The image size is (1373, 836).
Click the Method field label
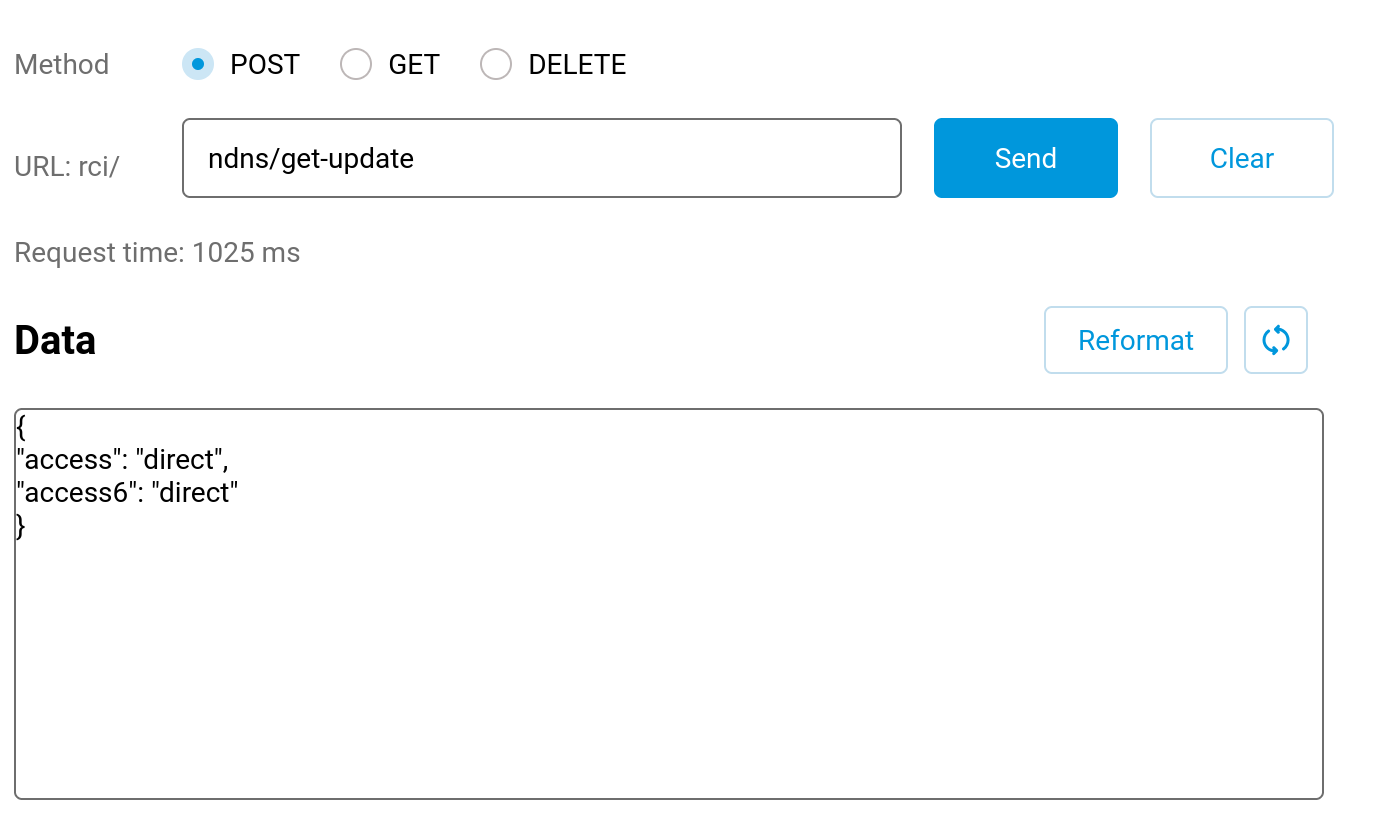click(62, 64)
